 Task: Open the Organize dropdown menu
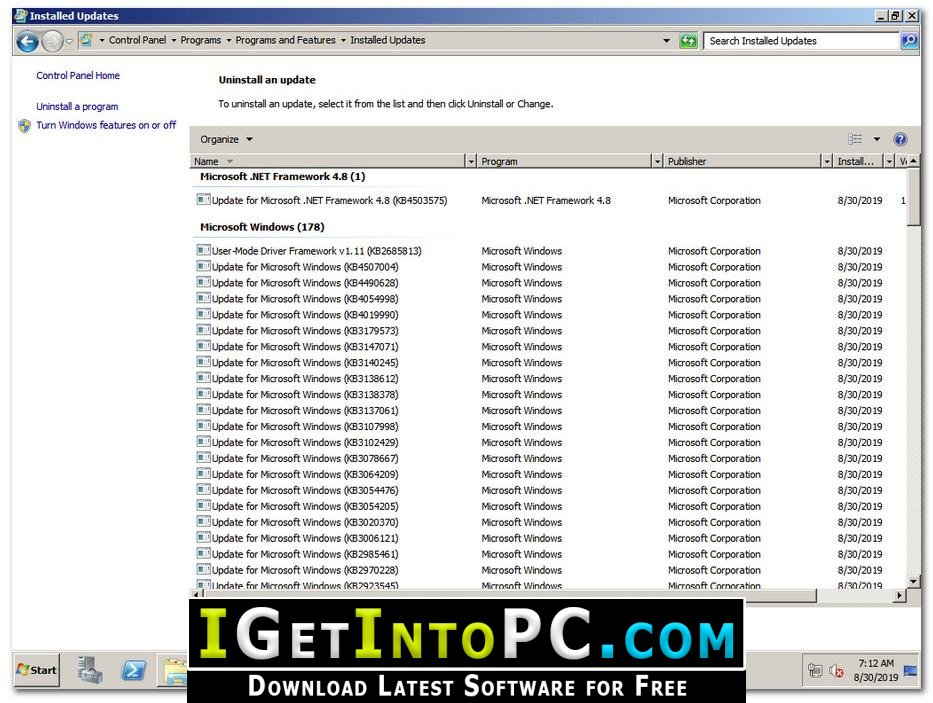pos(226,139)
